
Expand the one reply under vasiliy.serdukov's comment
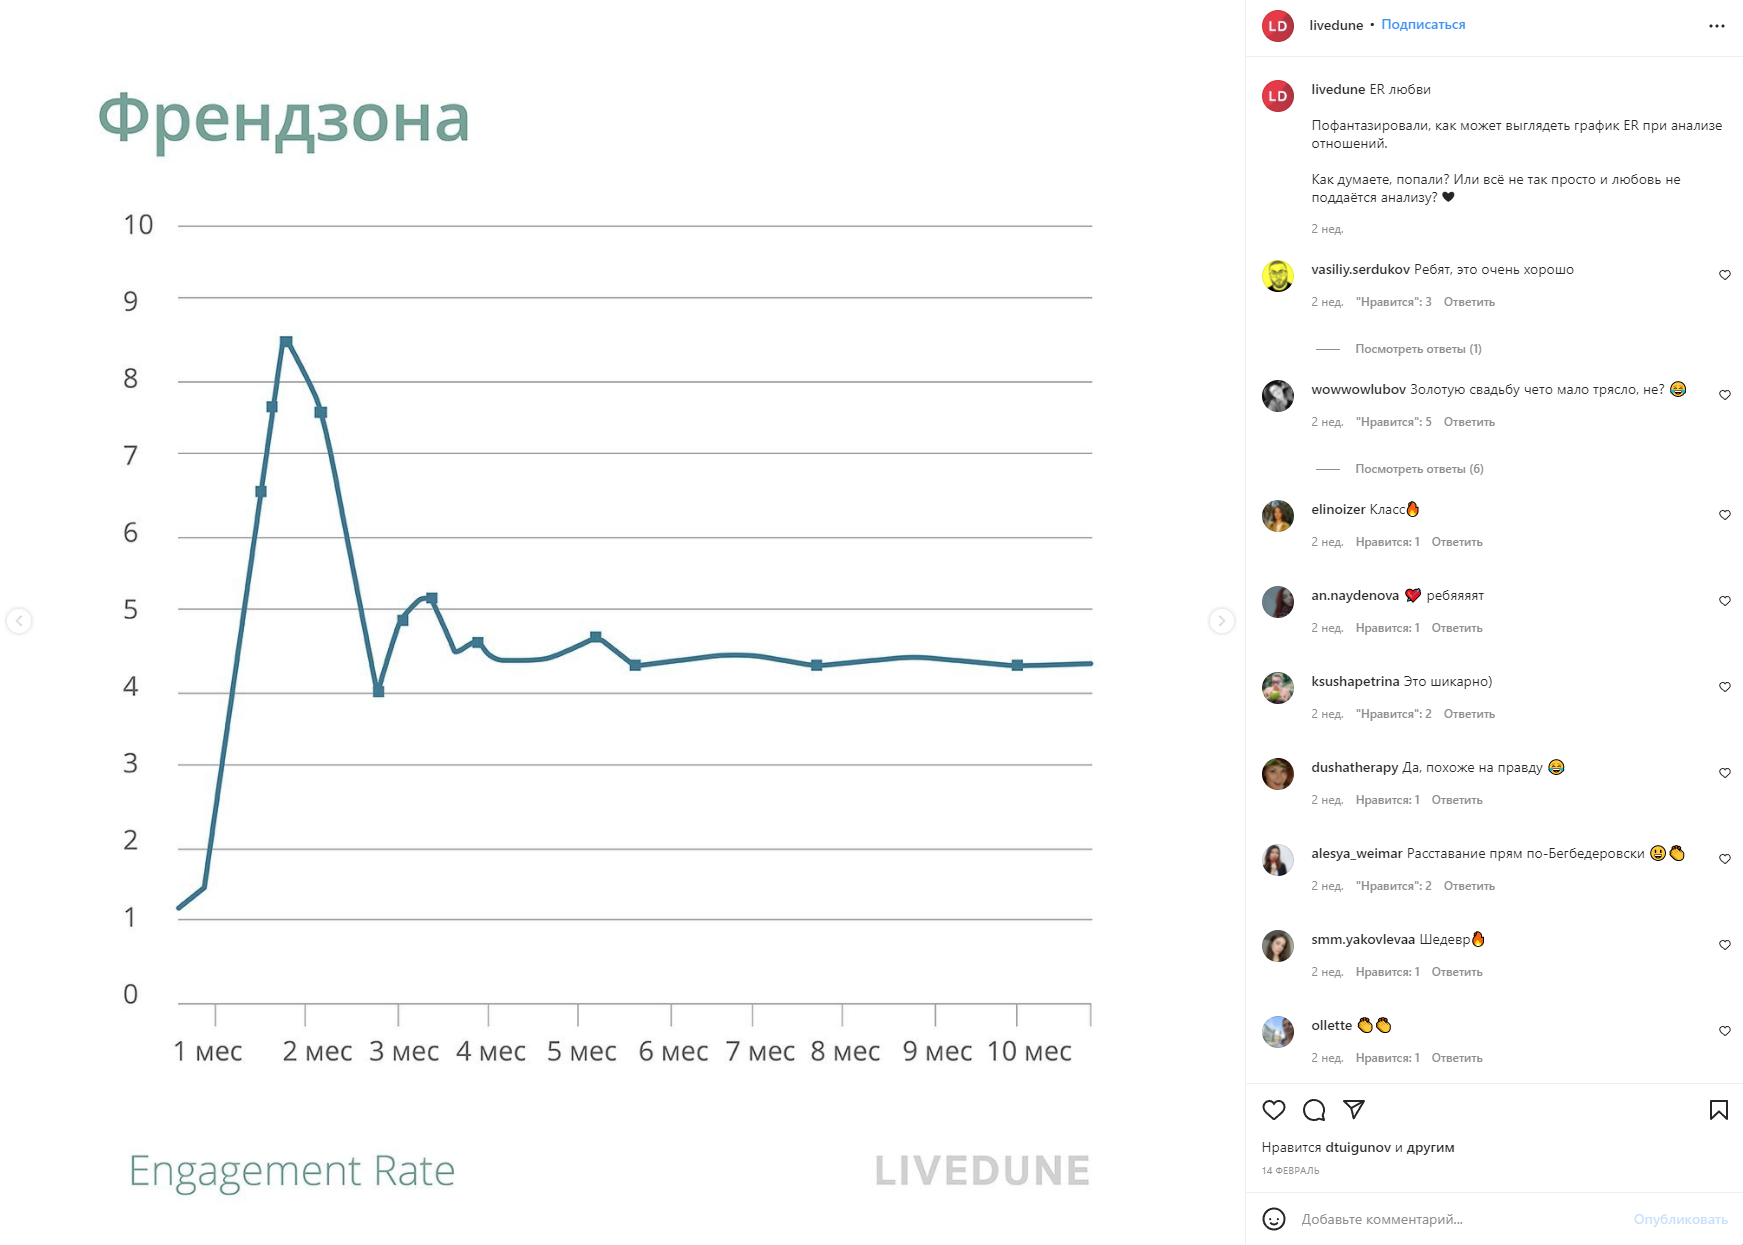coord(1418,349)
